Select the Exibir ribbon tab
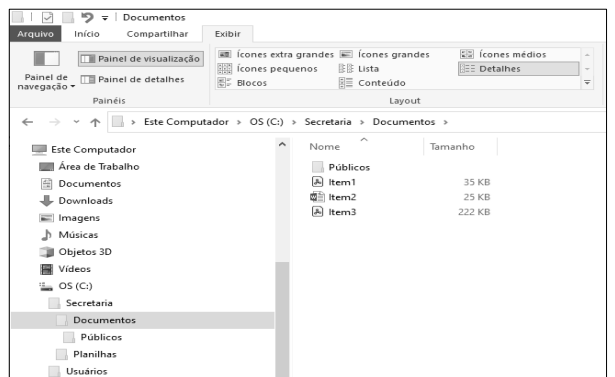The height and width of the screenshot is (377, 615). pyautogui.click(x=227, y=34)
